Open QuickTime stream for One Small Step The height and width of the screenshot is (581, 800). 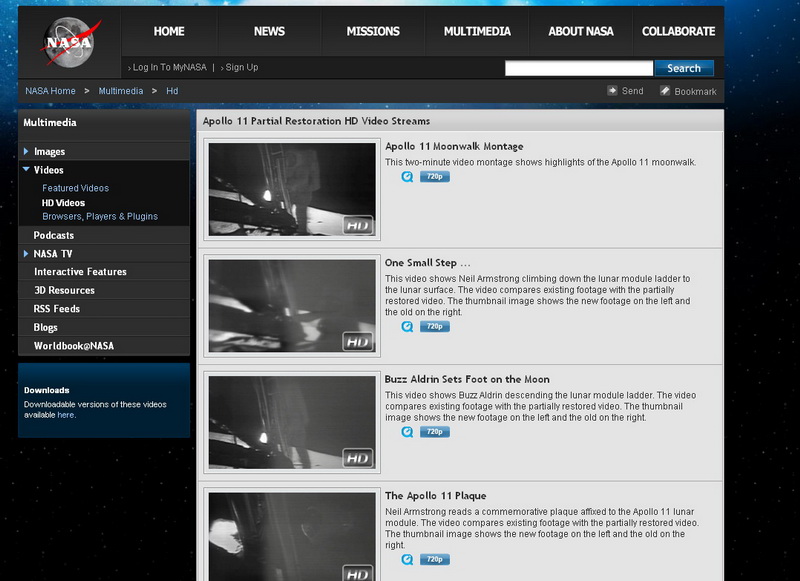coord(407,326)
